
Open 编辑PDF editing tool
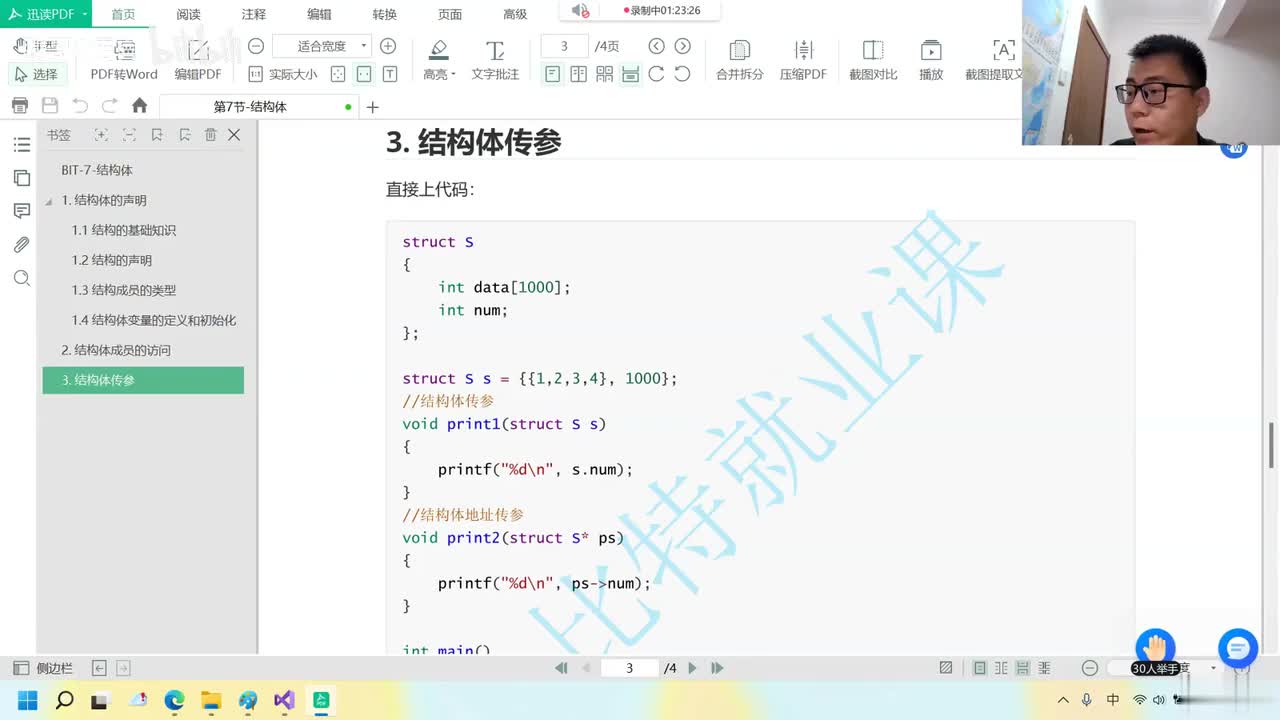click(x=198, y=61)
